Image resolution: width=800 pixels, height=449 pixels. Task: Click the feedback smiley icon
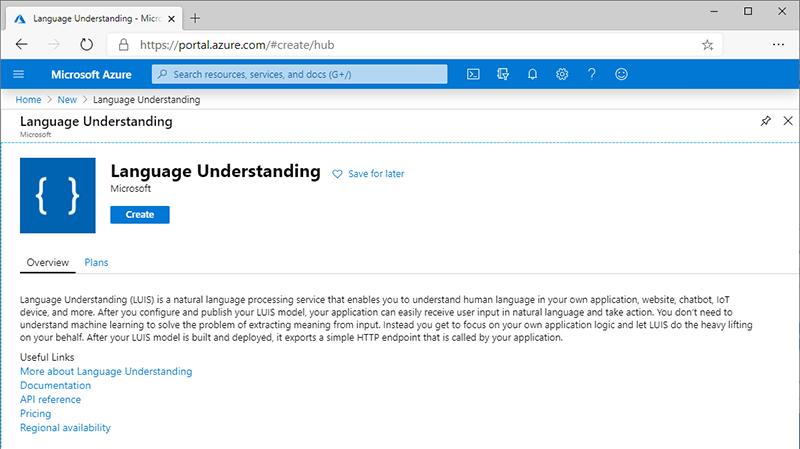coord(622,74)
